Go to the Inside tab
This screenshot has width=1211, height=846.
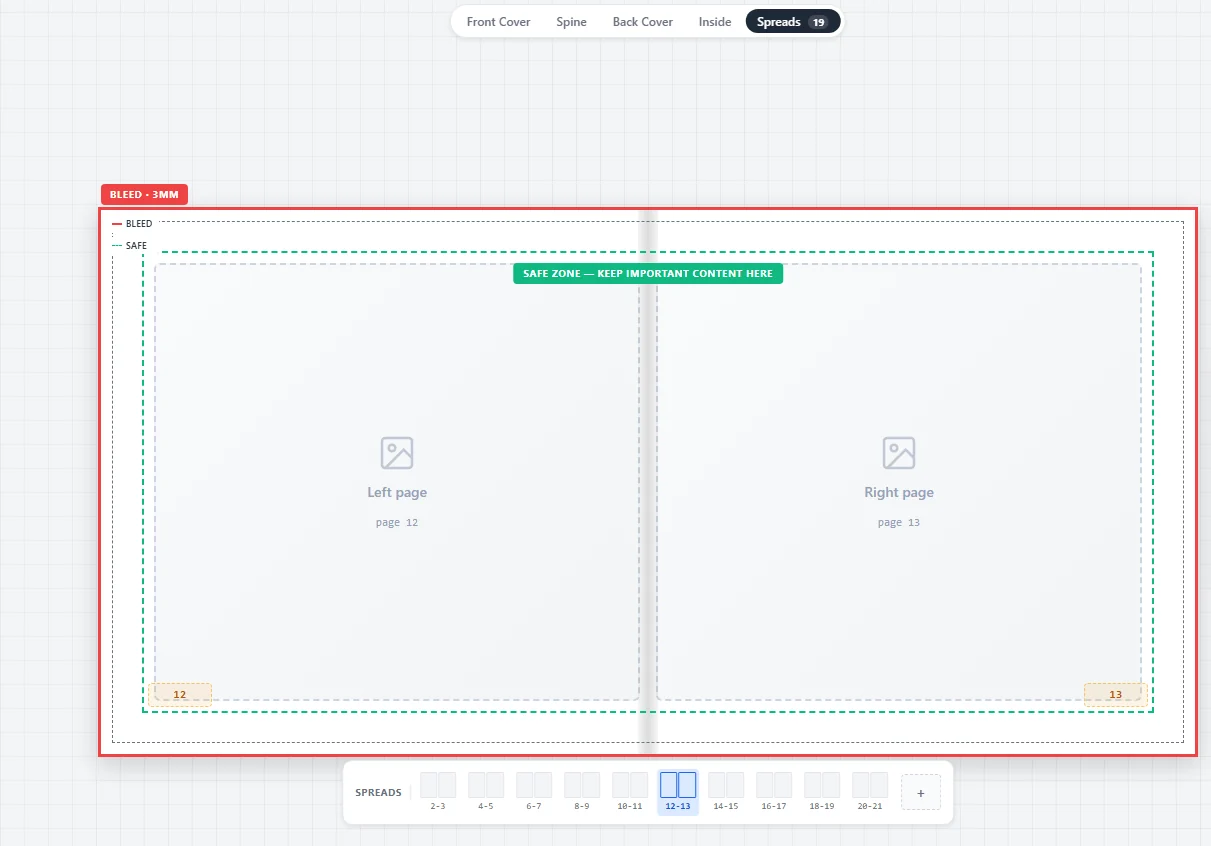coord(715,22)
